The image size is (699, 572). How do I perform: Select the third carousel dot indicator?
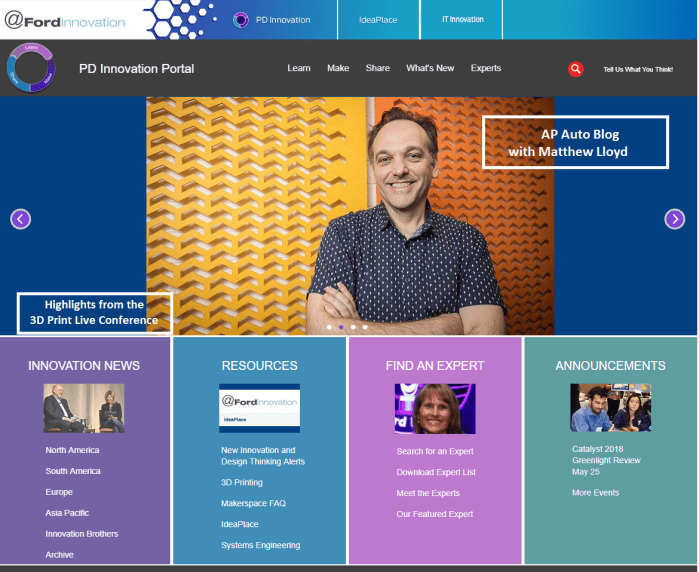(353, 327)
